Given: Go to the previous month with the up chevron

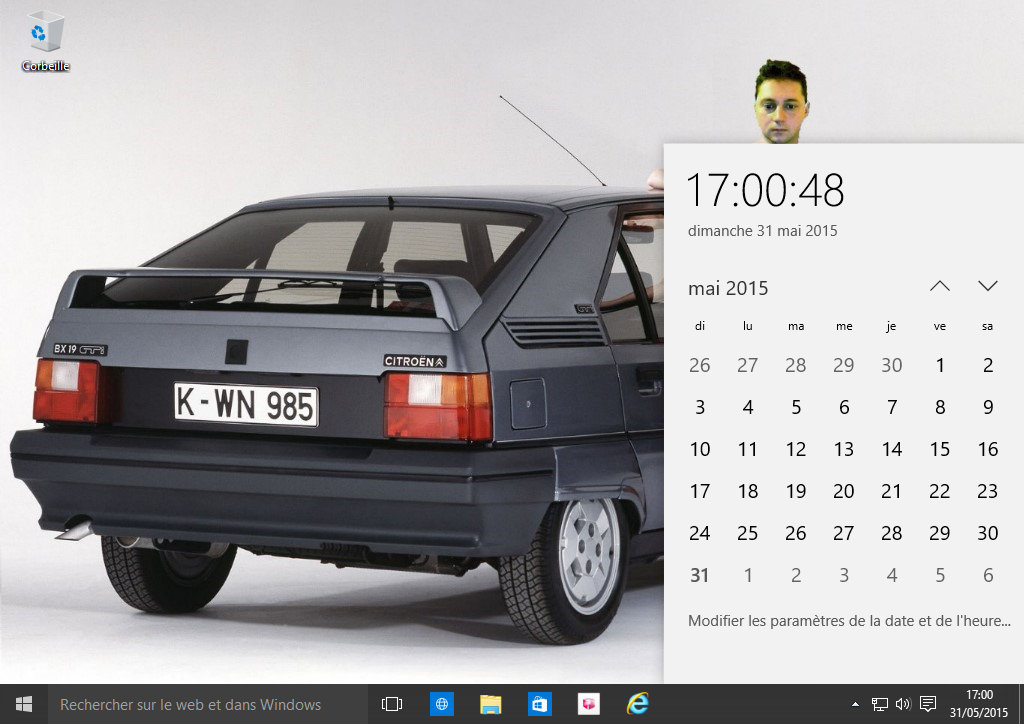Looking at the screenshot, I should pos(940,286).
